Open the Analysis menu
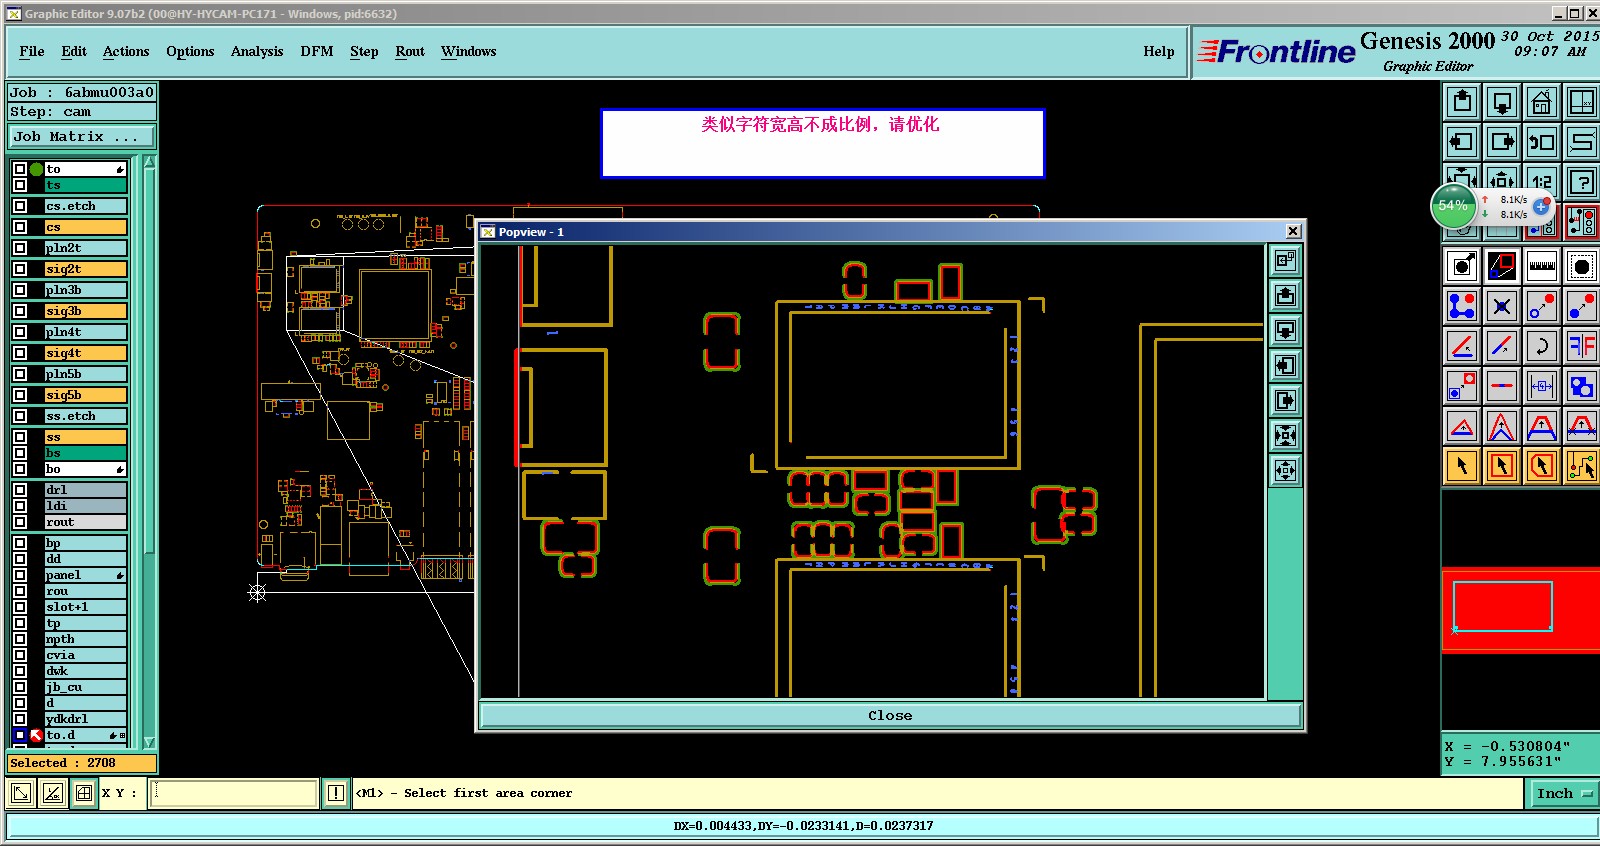This screenshot has width=1600, height=846. coord(257,52)
